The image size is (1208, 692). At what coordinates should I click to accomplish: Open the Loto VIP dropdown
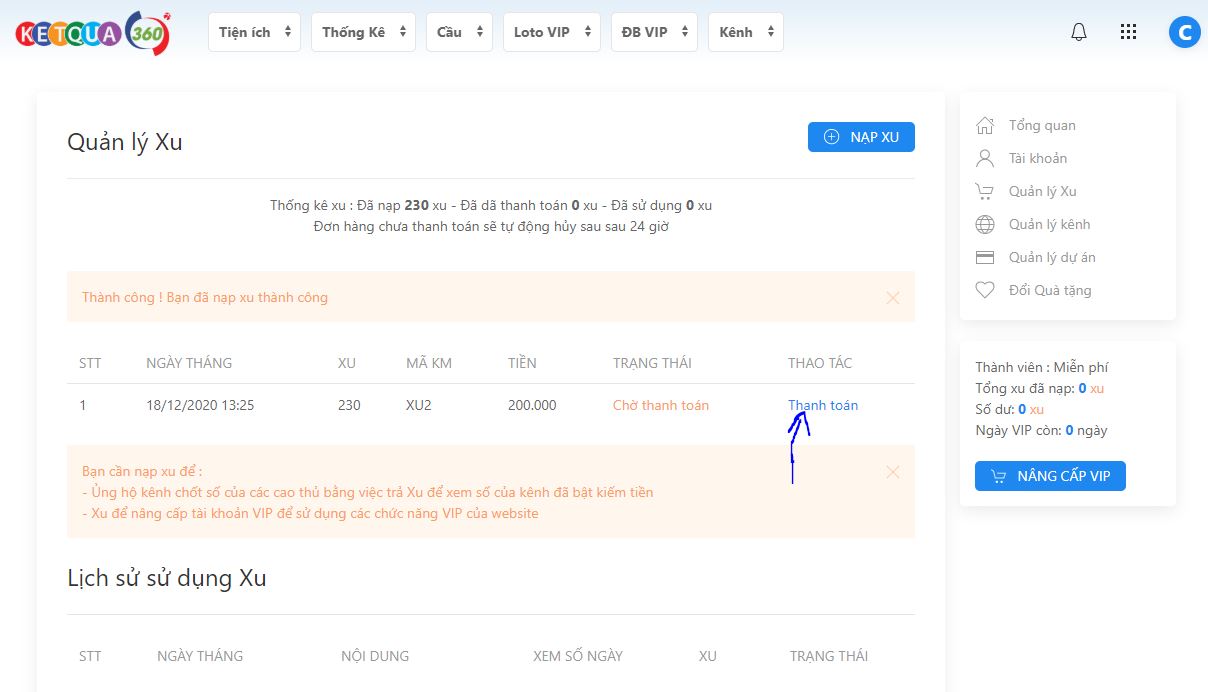click(x=551, y=32)
